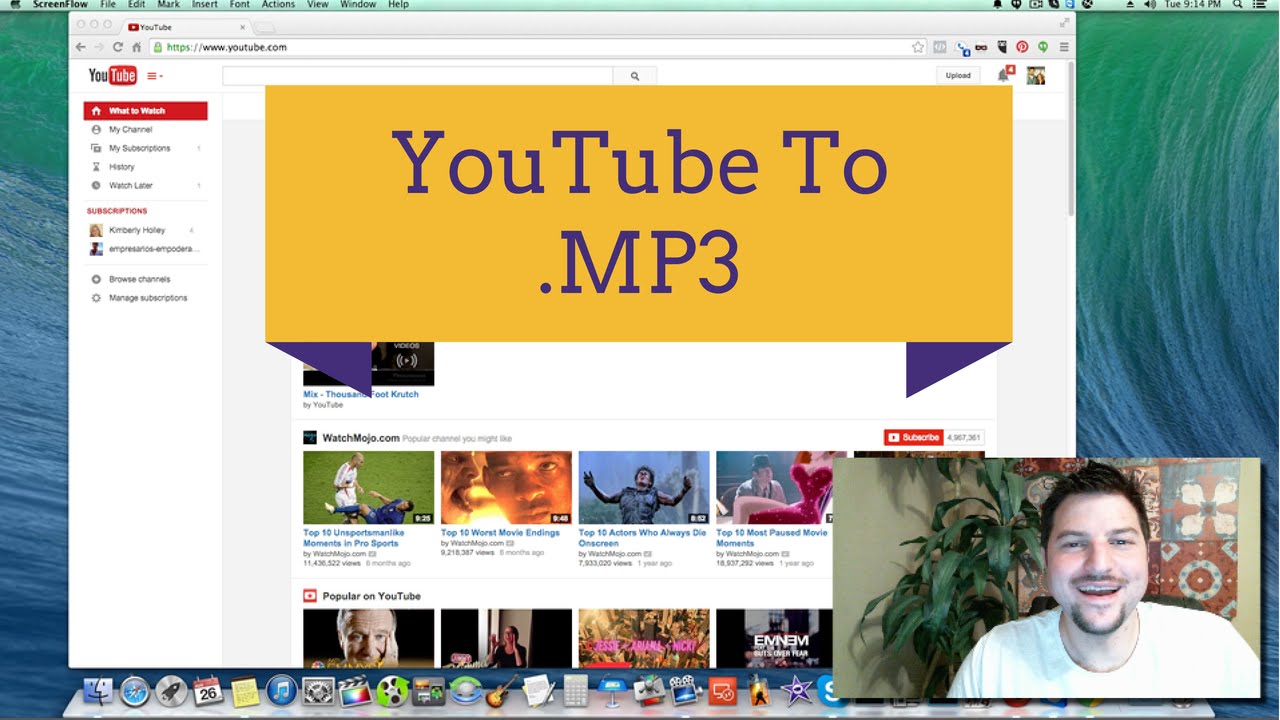
Task: Open the YouTube guide menu dropdown
Action: pyautogui.click(x=155, y=76)
